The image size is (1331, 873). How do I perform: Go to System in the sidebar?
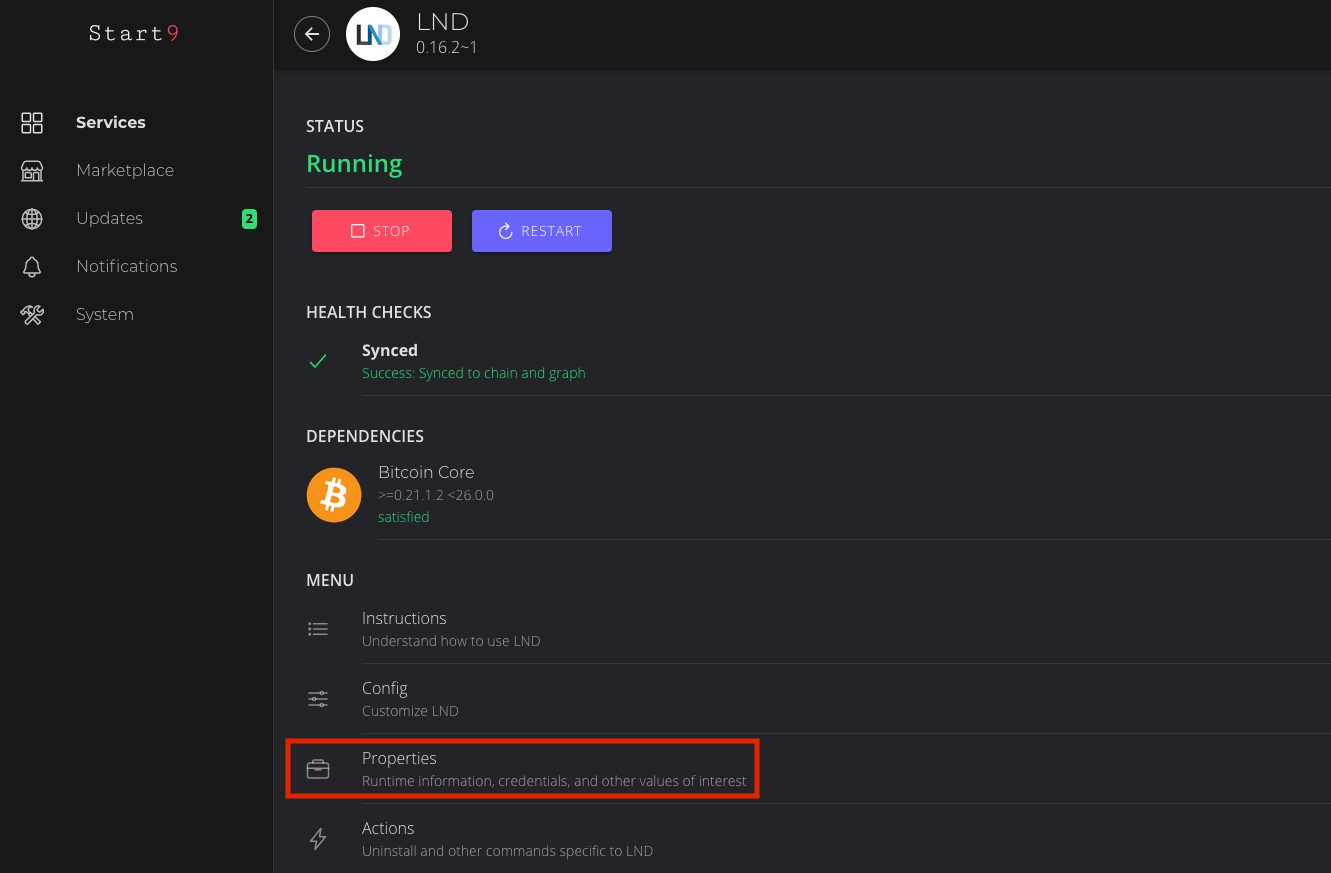(x=105, y=315)
